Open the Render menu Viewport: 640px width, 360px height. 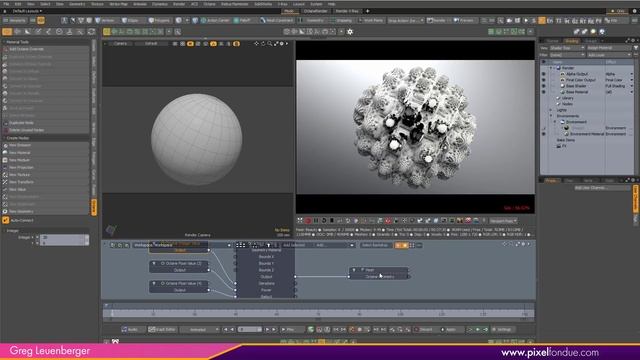pyautogui.click(x=179, y=4)
